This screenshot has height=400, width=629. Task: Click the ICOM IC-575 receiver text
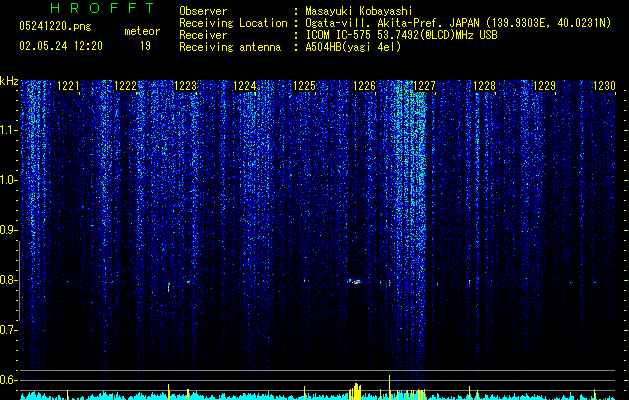point(401,35)
